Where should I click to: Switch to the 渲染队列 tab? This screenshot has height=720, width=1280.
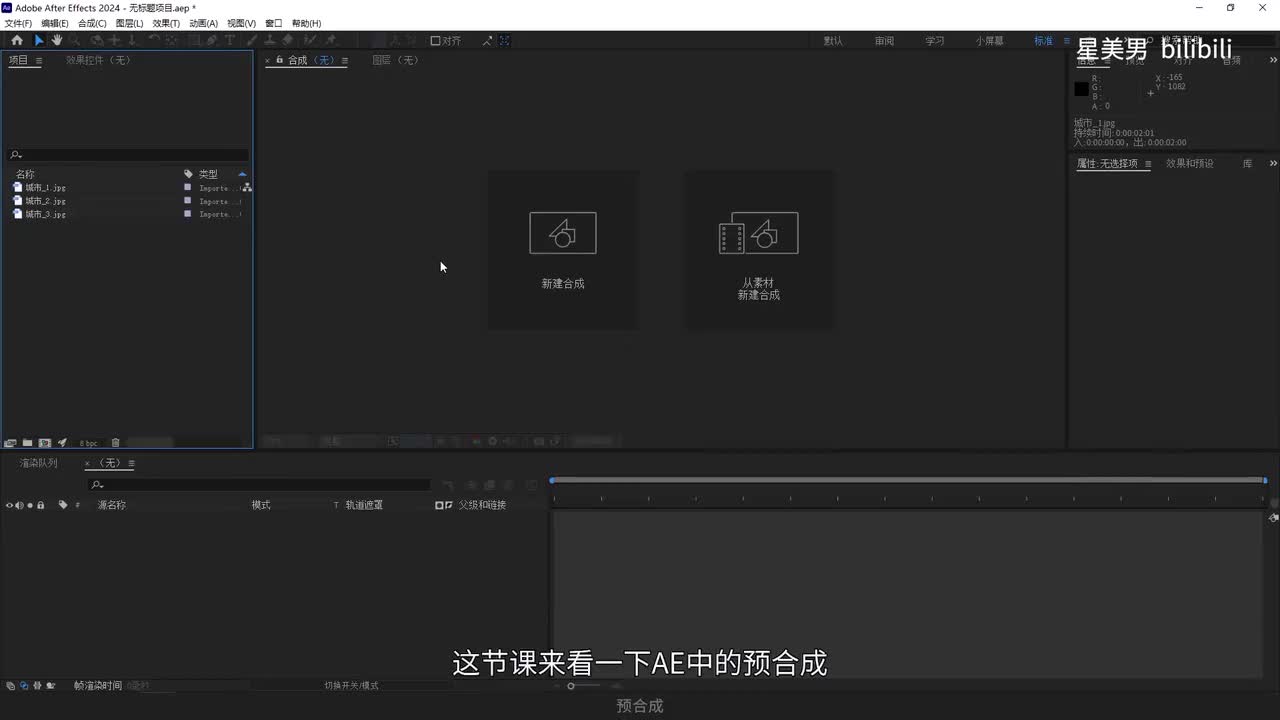click(x=39, y=464)
